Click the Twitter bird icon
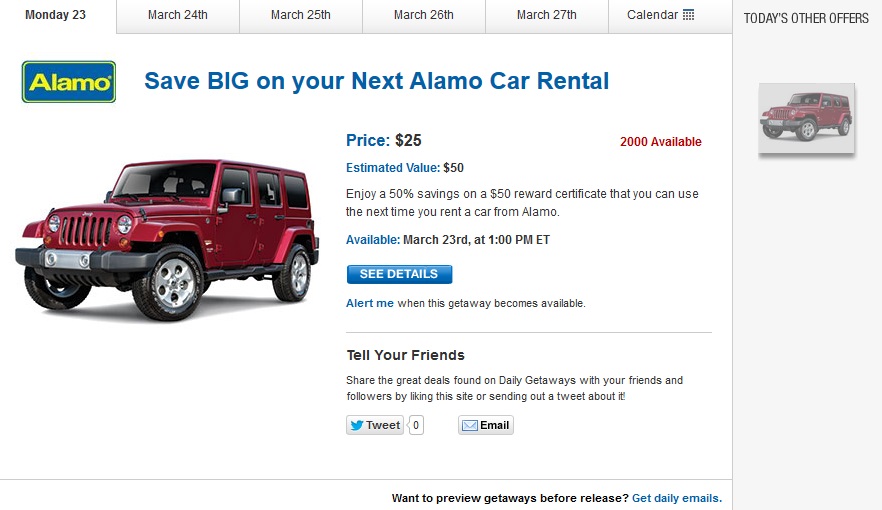This screenshot has height=510, width=882. coord(356,425)
